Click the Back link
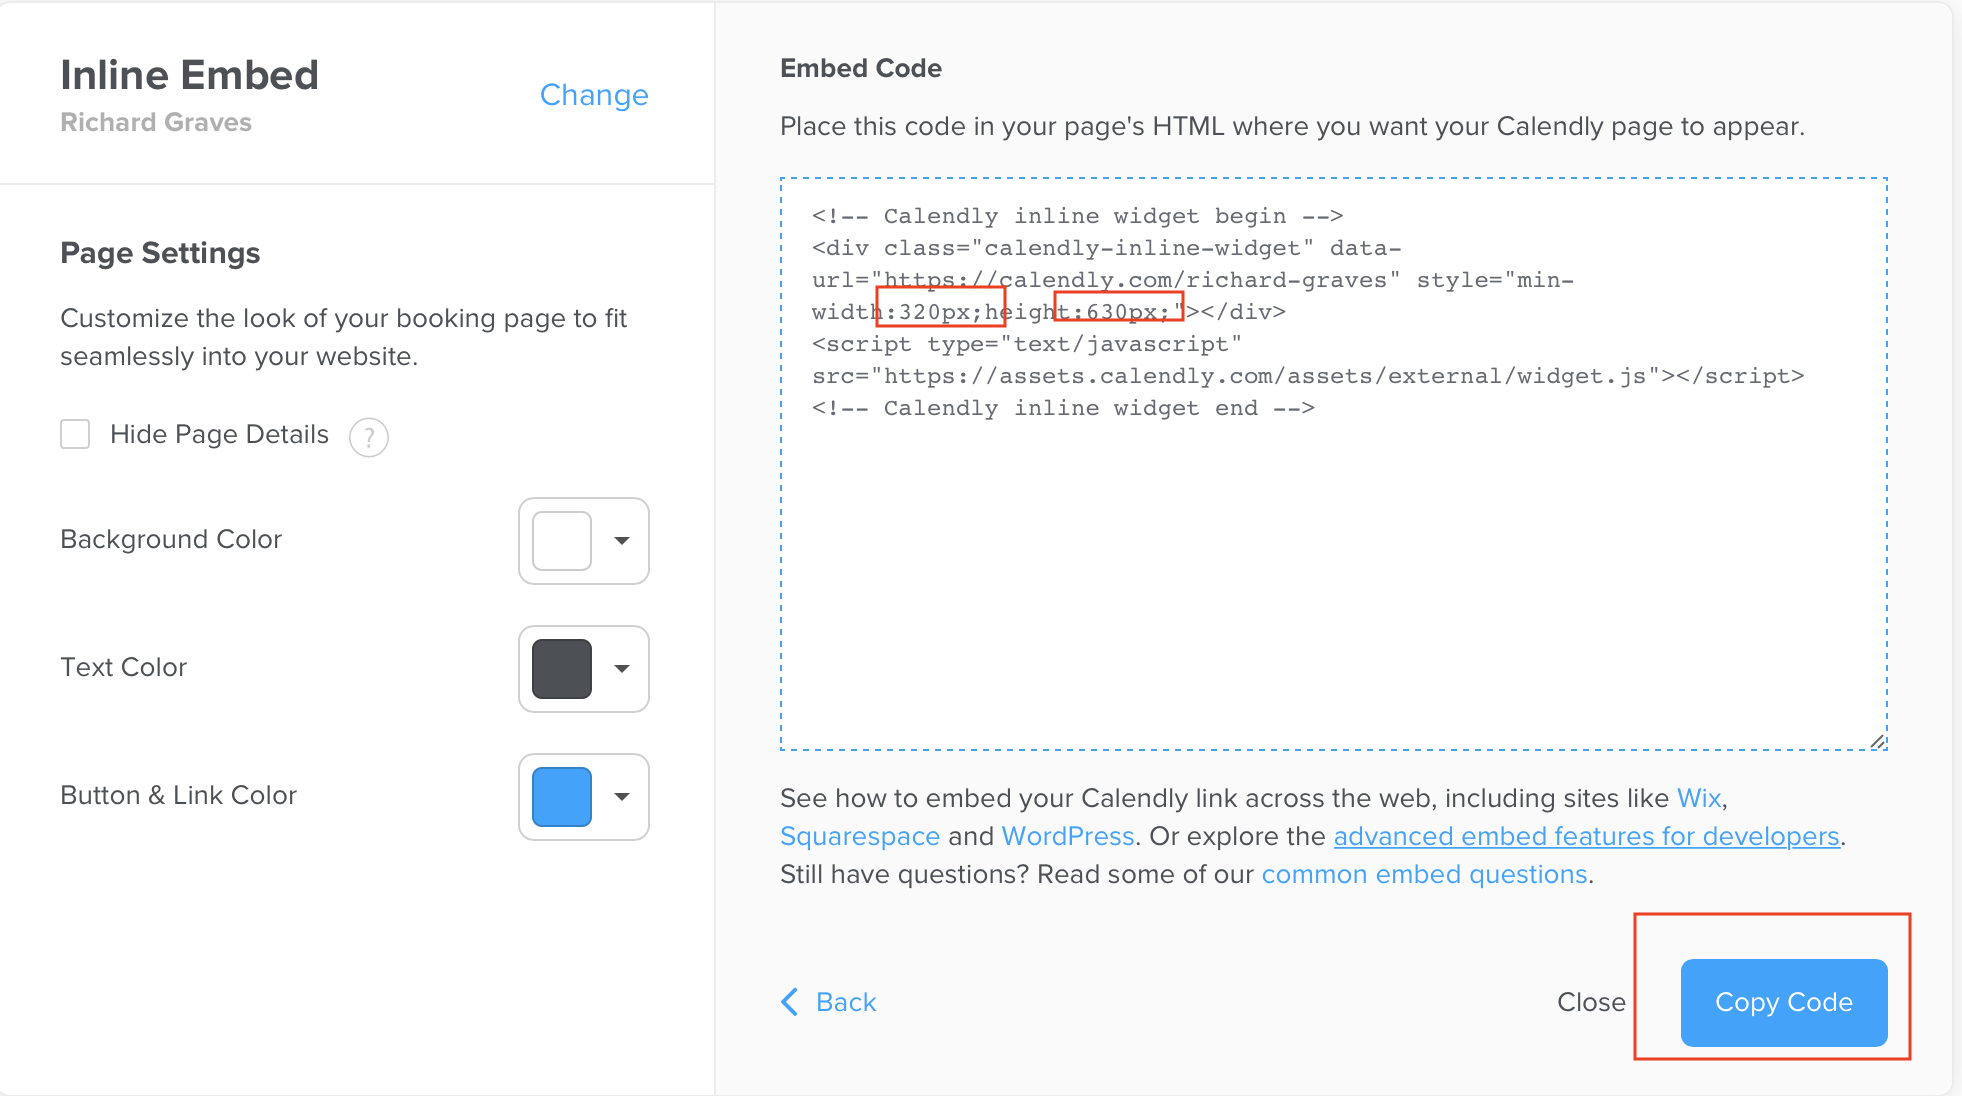 (845, 1002)
